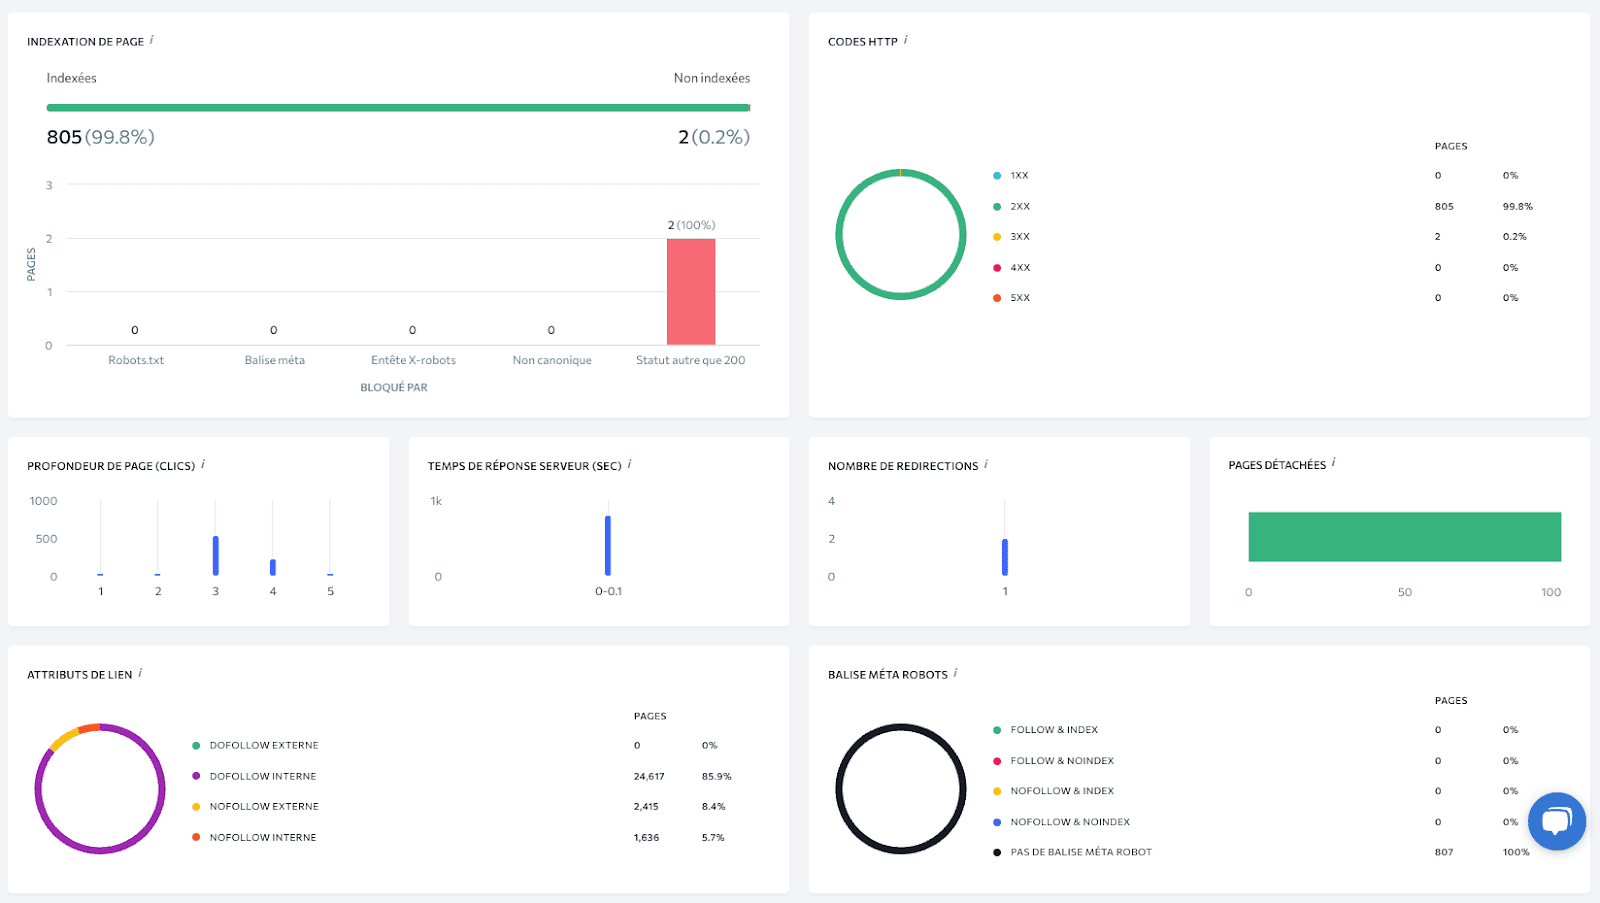Select the 2XX green legend dot
1600x903 pixels.
[997, 207]
